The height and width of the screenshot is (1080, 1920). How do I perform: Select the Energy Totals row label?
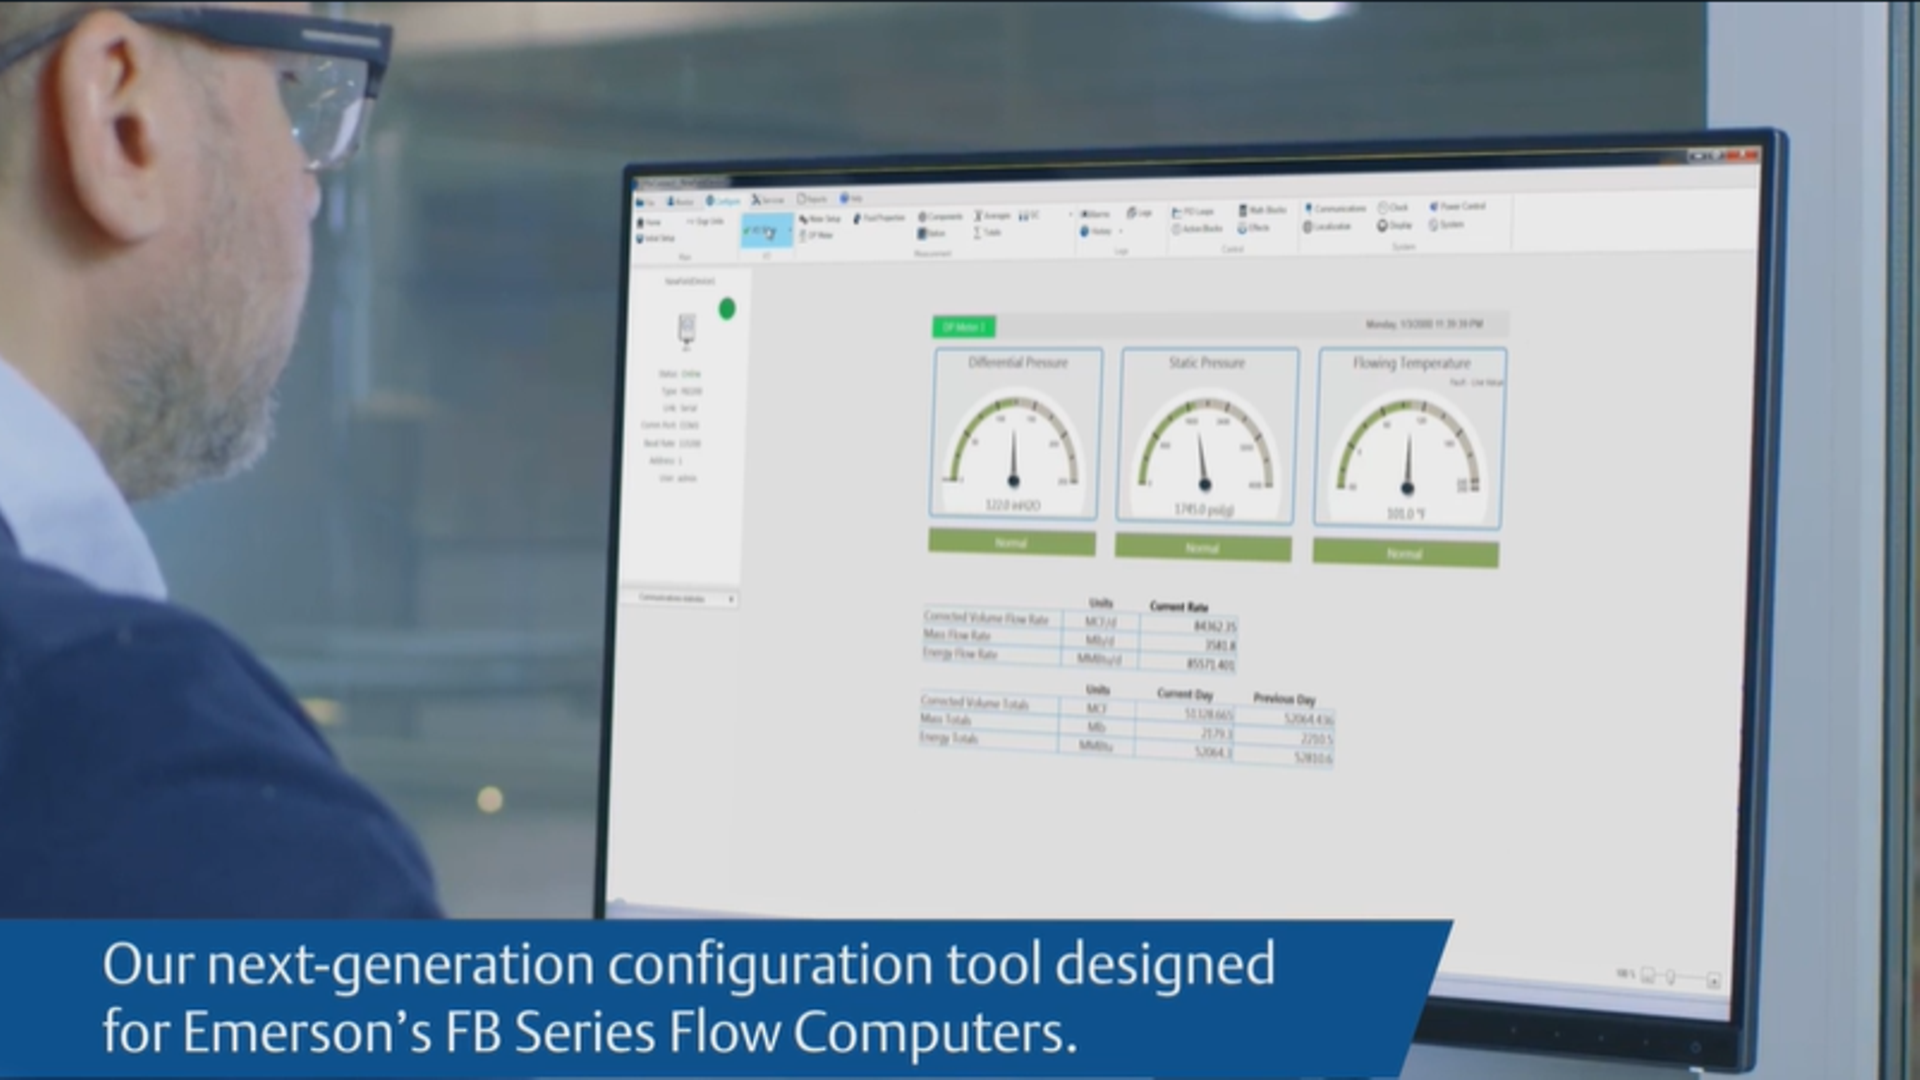[949, 738]
